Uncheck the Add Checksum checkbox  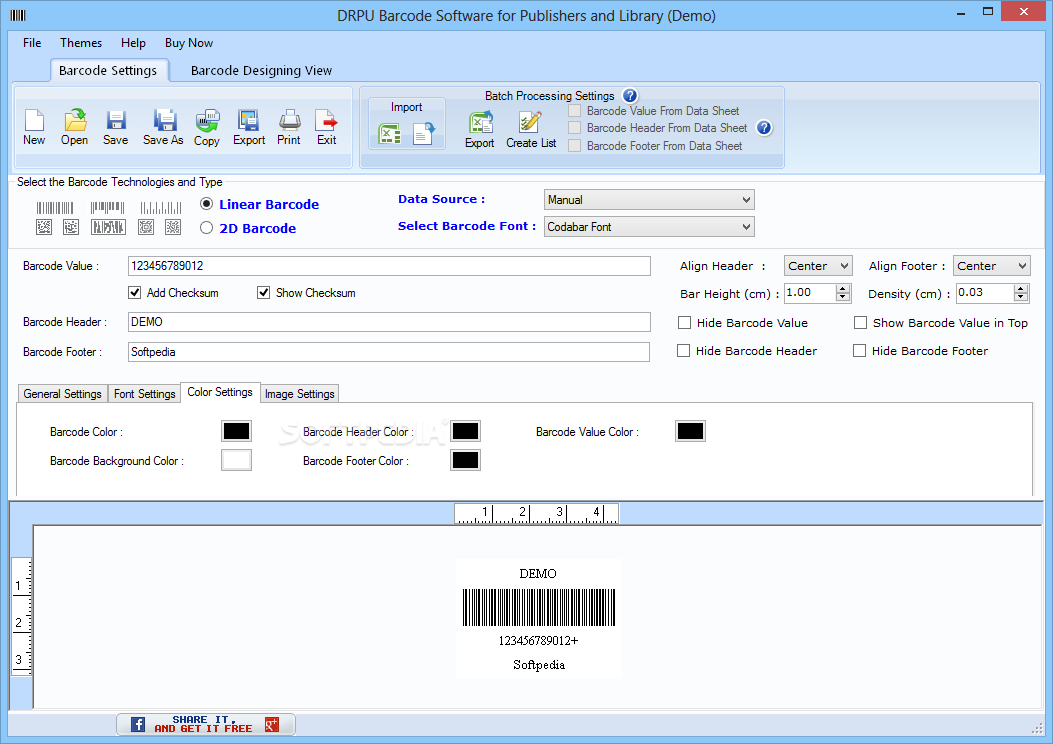pos(135,293)
